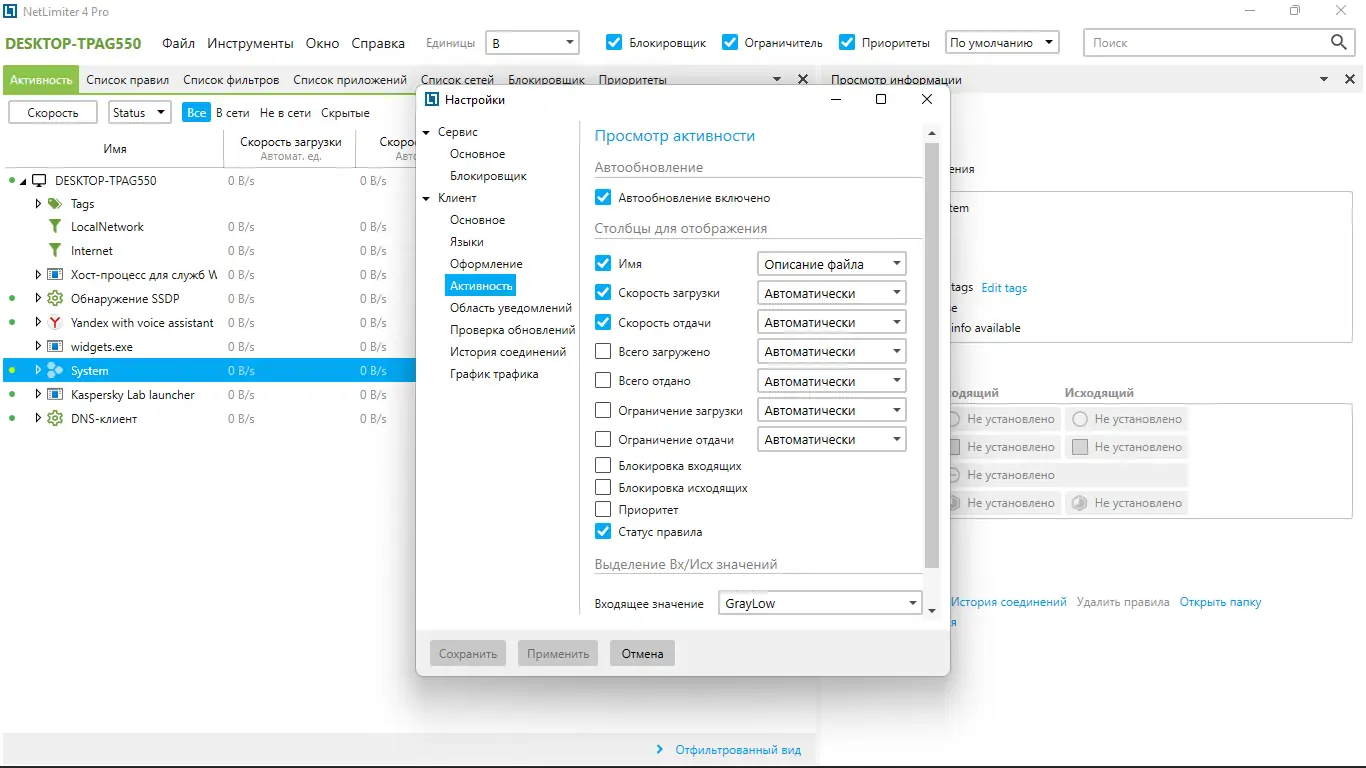Image resolution: width=1366 pixels, height=768 pixels.
Task: Click the Tags icon in the tree
Action: [x=55, y=203]
